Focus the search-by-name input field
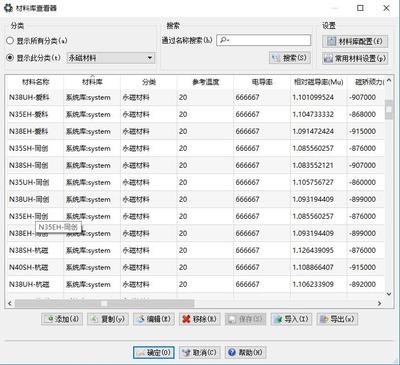 [264, 40]
